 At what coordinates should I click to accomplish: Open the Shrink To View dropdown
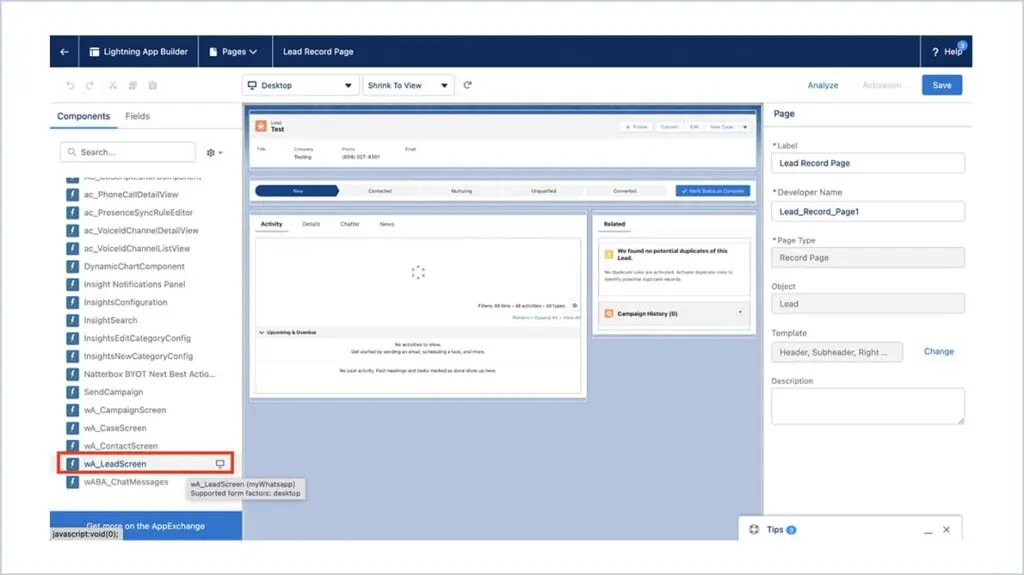(408, 86)
